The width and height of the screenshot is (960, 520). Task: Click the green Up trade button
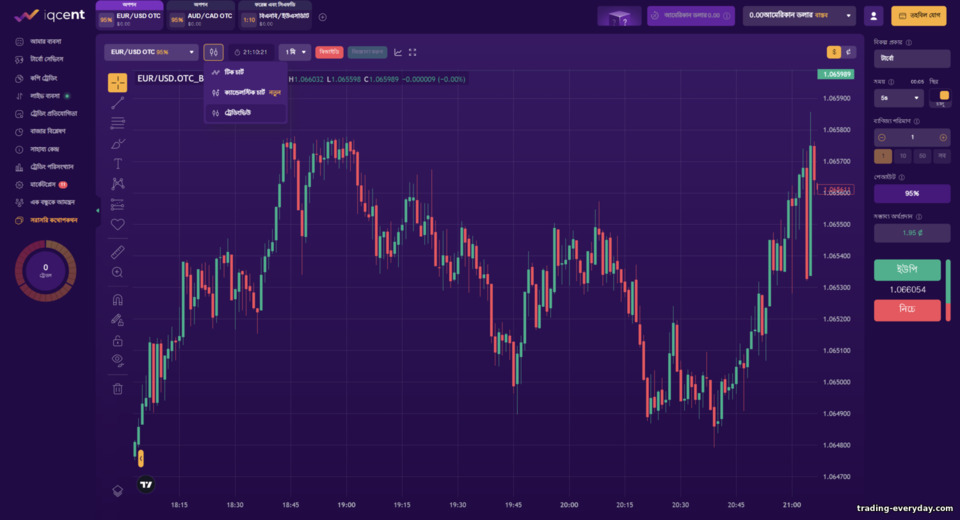[907, 269]
